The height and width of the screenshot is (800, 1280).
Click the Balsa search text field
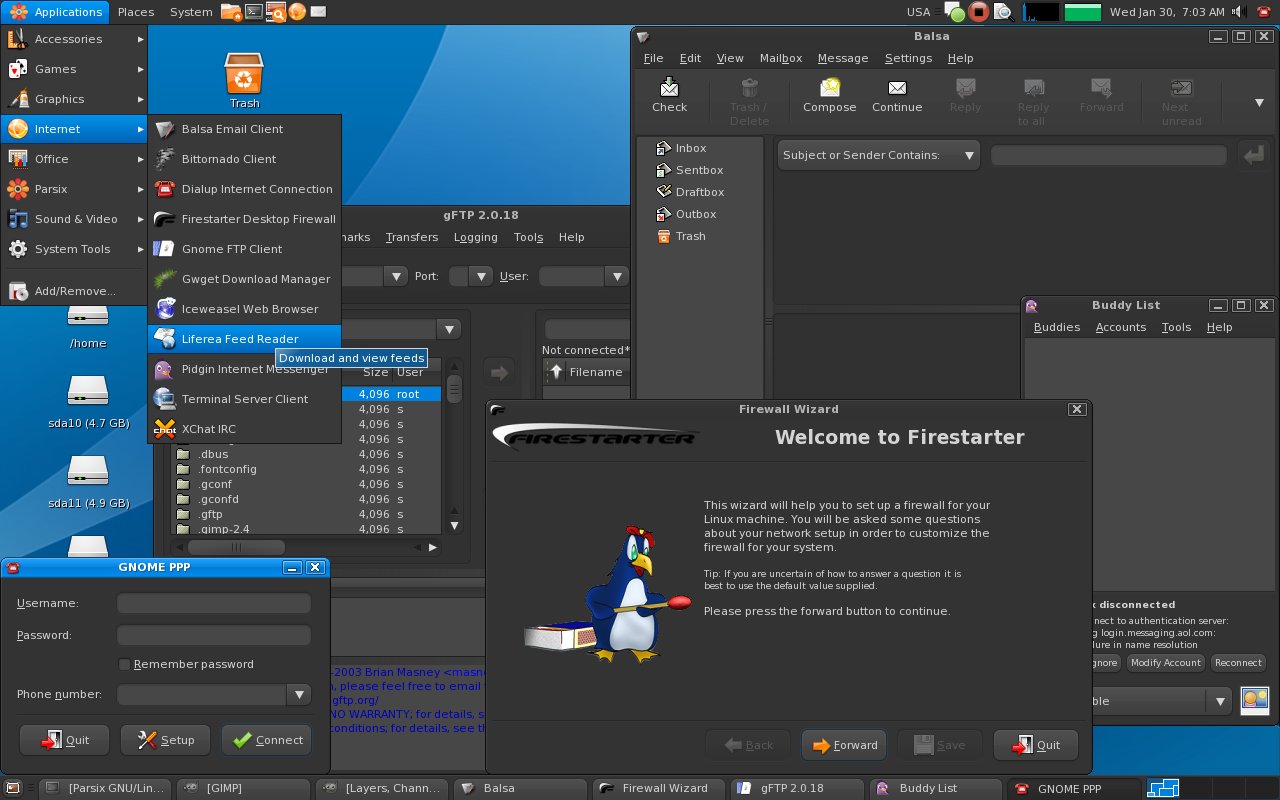(1108, 155)
